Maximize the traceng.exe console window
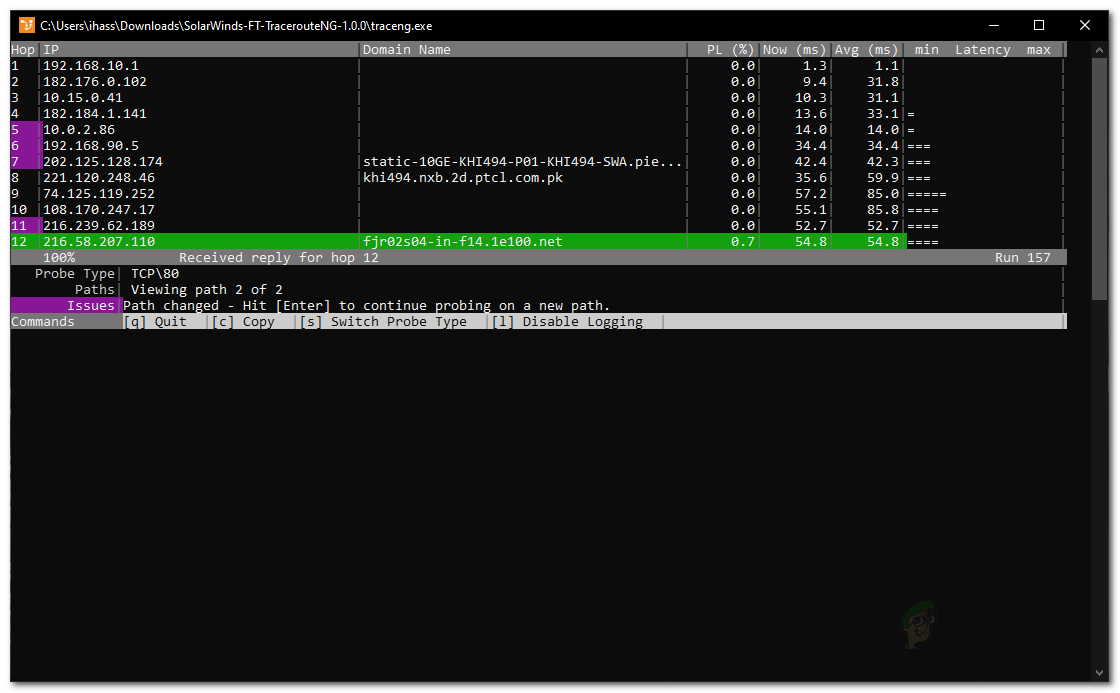This screenshot has height=693, width=1120. coord(1039,26)
